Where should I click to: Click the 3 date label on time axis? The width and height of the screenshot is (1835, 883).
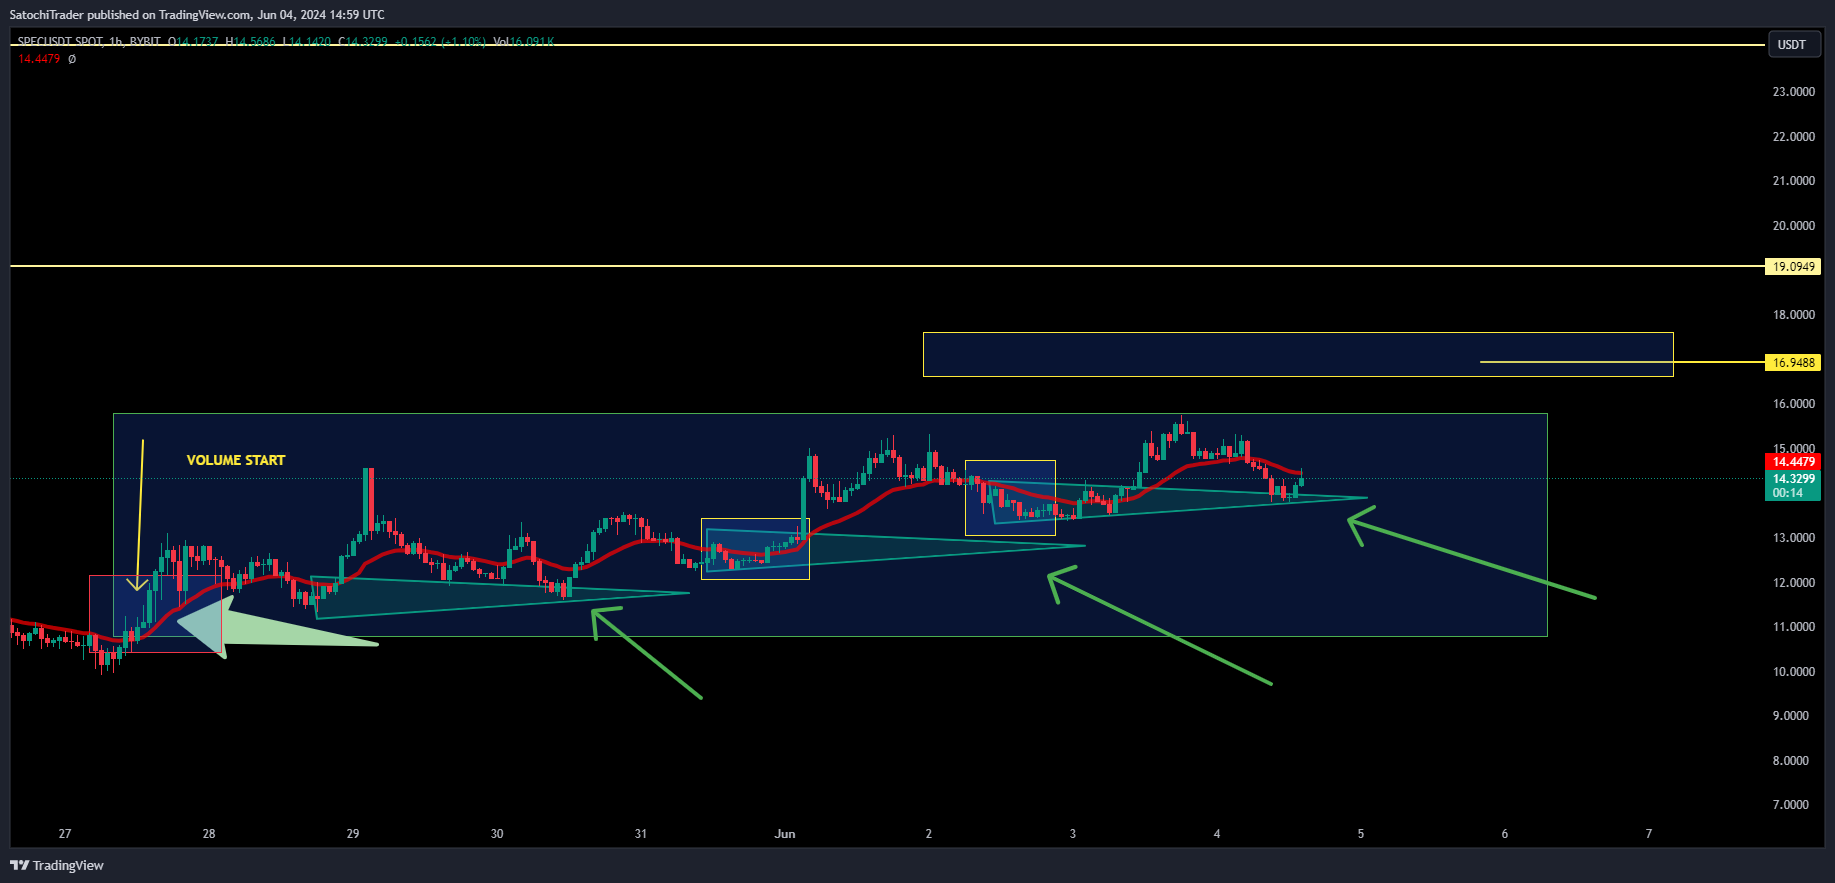1073,833
